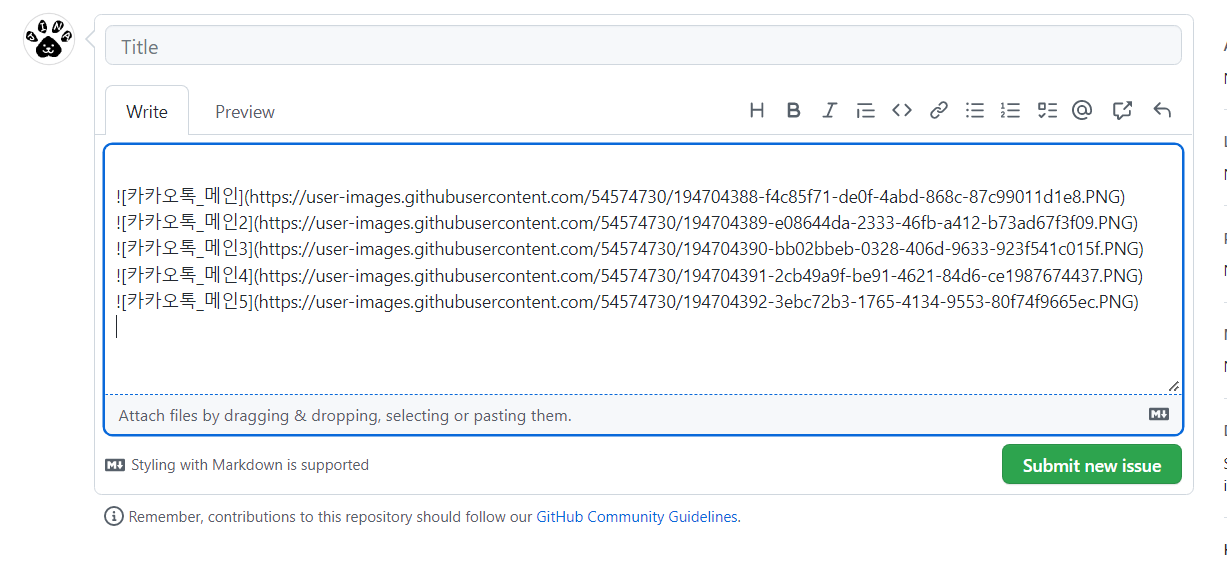1227x567 pixels.
Task: Toggle bold text formatting
Action: [793, 111]
